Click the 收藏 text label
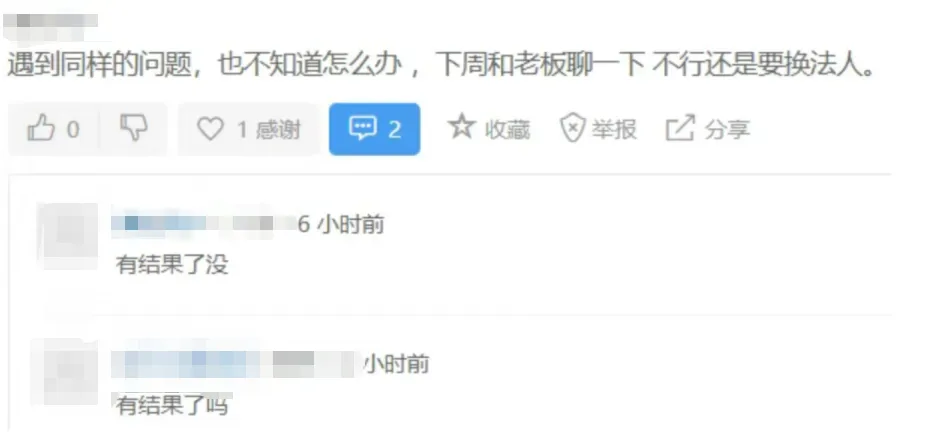 click(507, 130)
